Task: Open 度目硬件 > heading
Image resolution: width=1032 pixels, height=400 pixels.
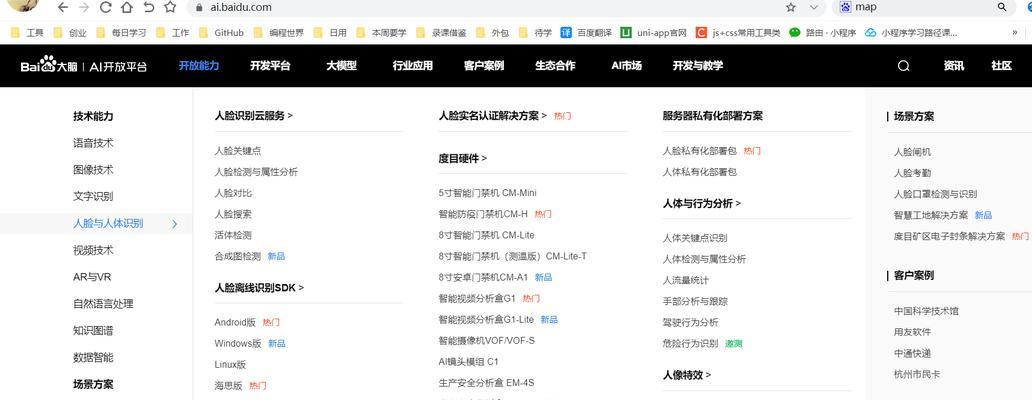Action: 463,159
